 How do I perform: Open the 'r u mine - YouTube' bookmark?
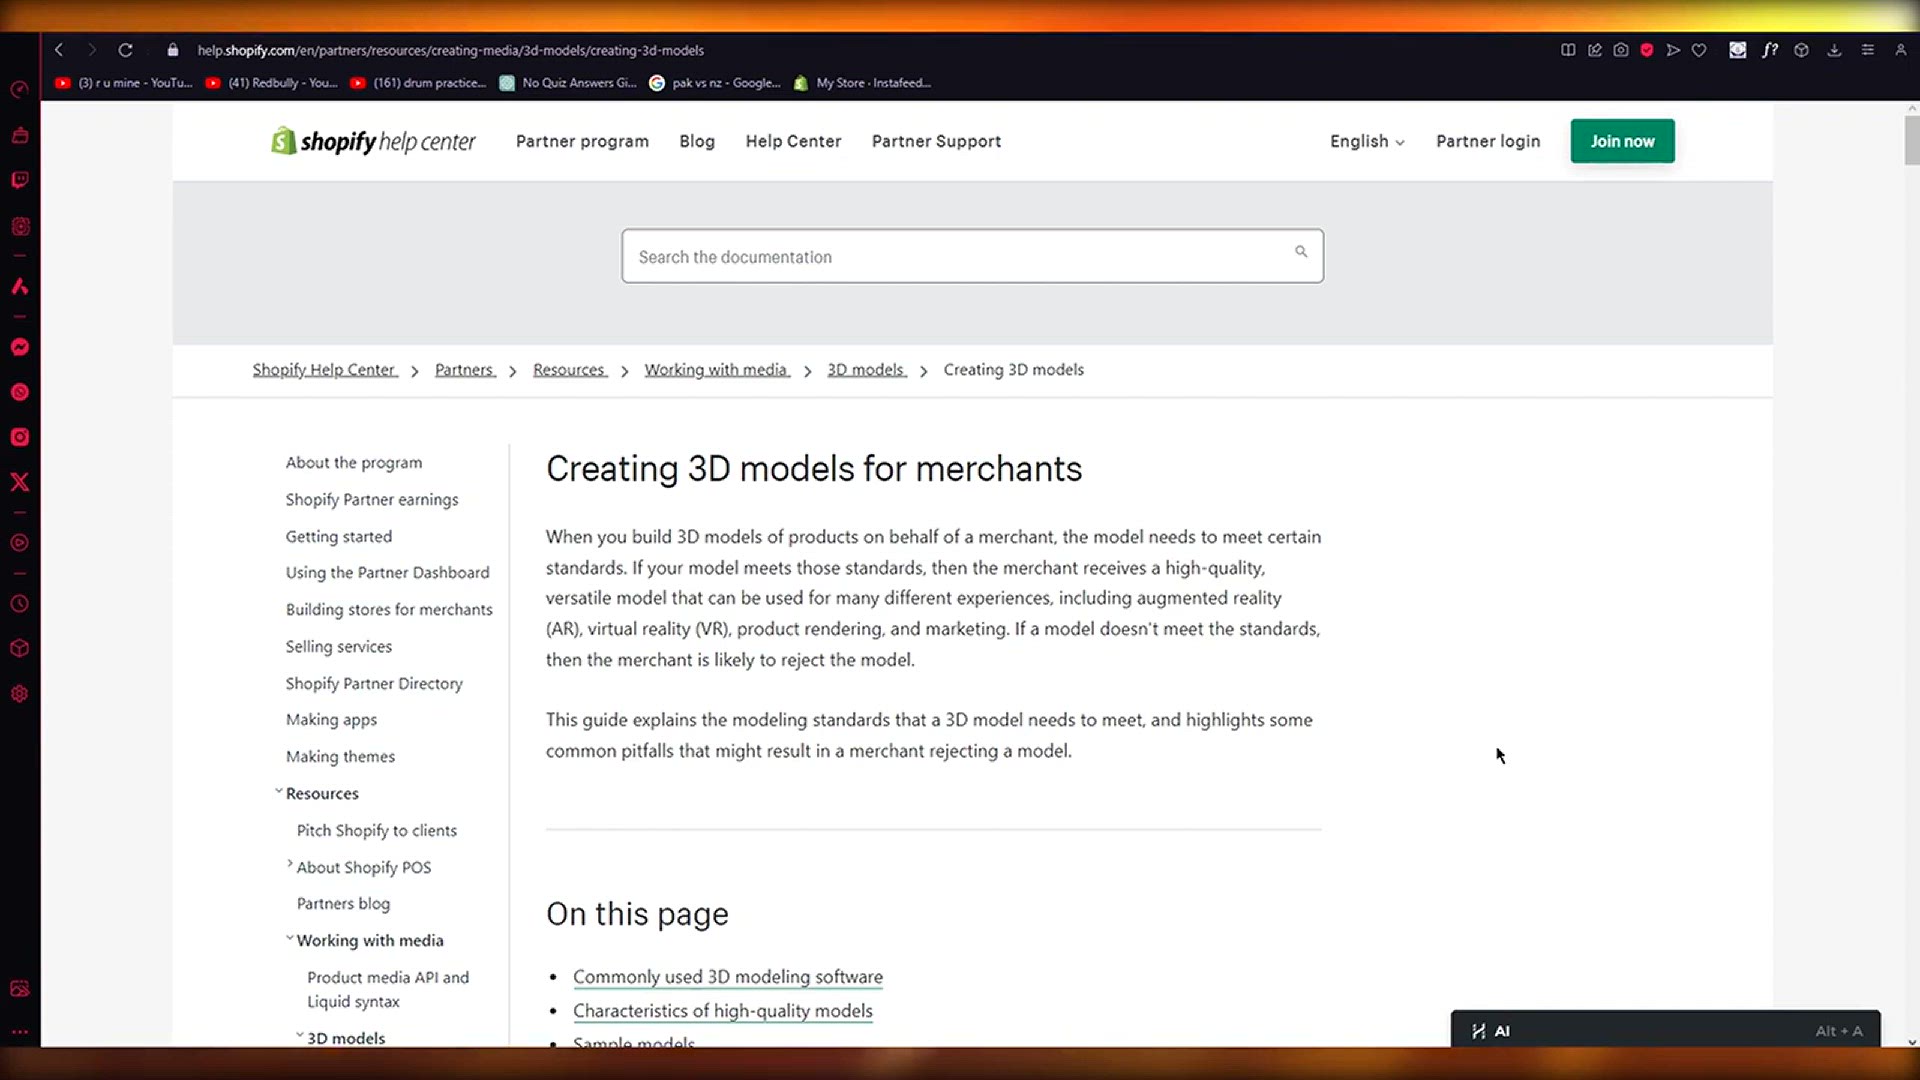(x=124, y=83)
